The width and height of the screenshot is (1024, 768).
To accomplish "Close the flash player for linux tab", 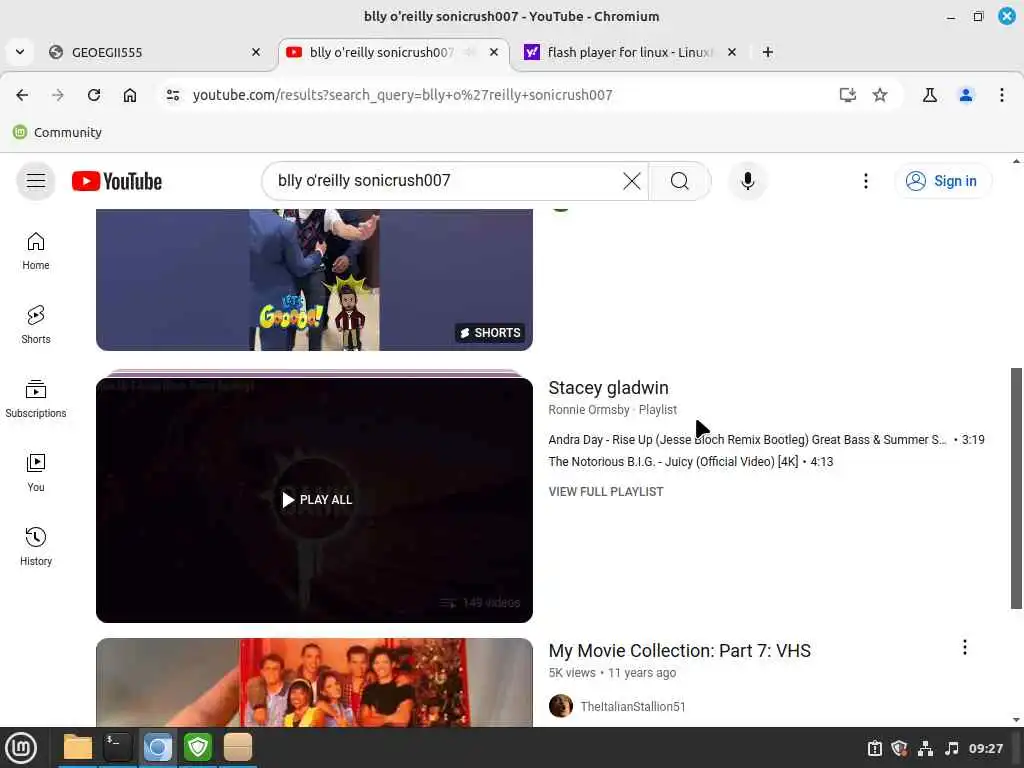I will (x=732, y=52).
